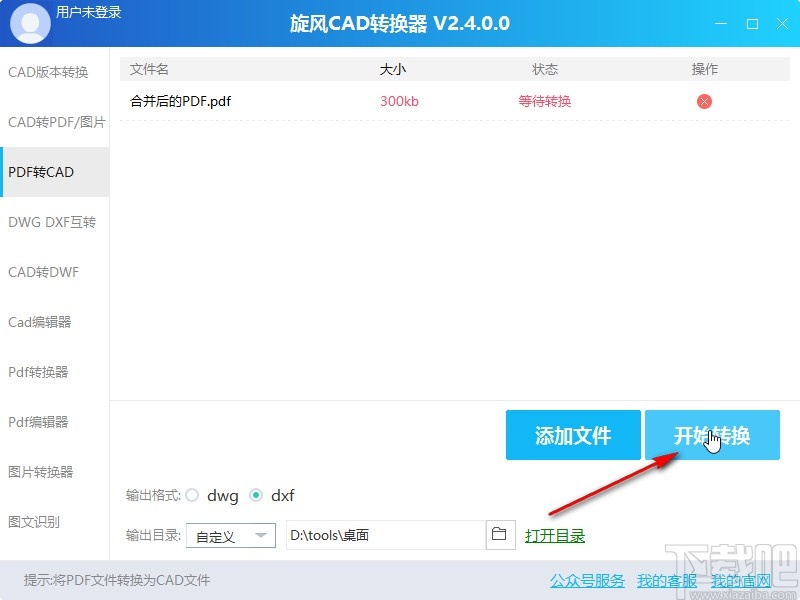The image size is (800, 600).
Task: Select the dxf output format
Action: [257, 495]
